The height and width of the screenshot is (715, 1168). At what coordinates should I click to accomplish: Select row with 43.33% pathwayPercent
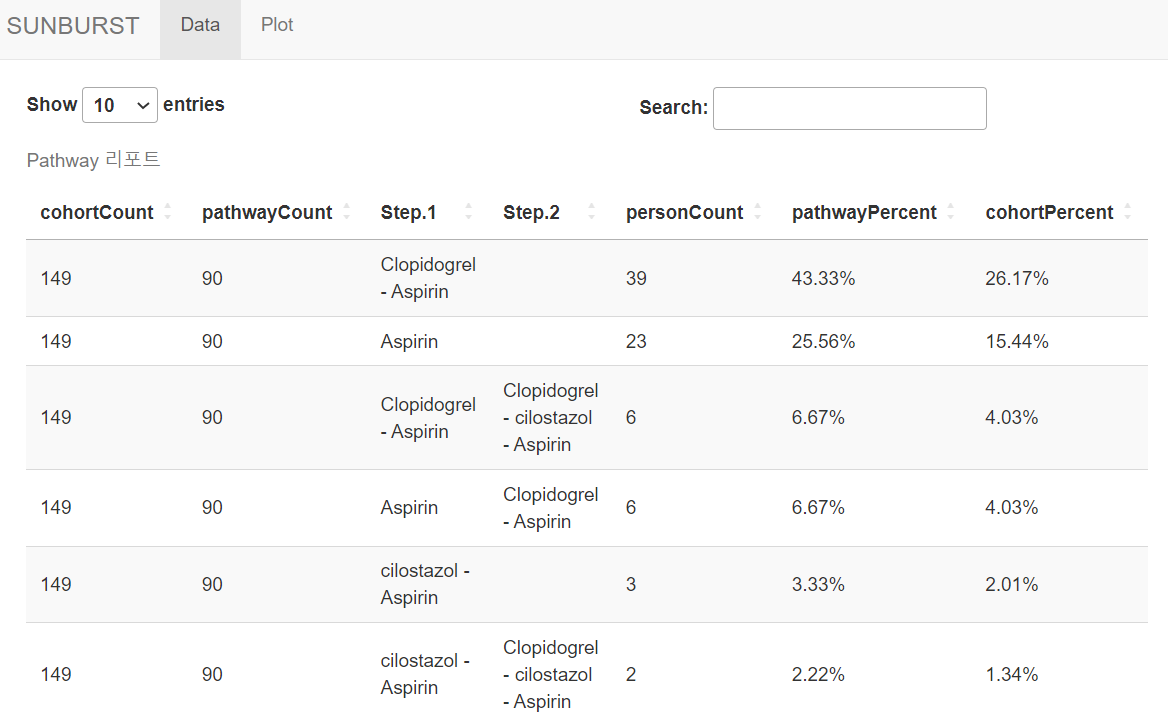[x=586, y=279]
